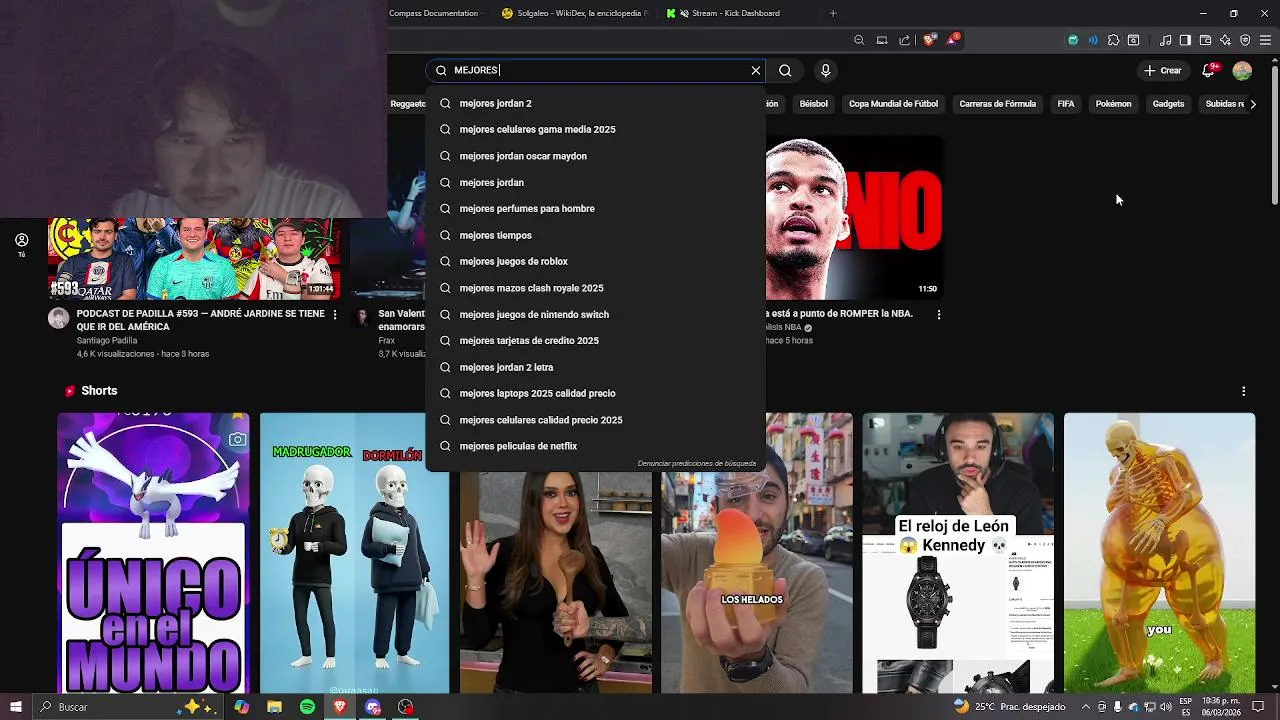This screenshot has height=720, width=1280.
Task: Open YouTube notifications bell
Action: click(x=1209, y=70)
